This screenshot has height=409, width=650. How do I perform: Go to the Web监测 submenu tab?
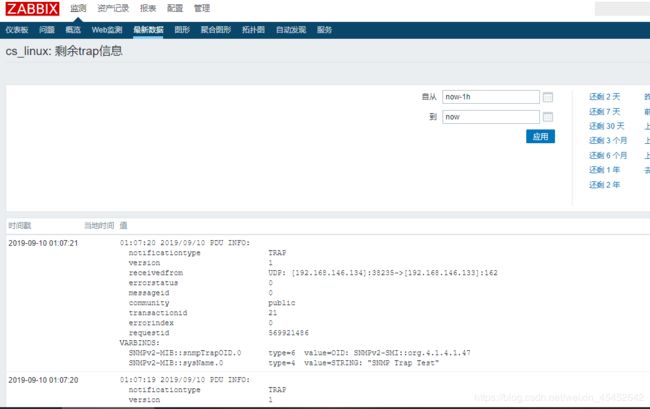107,30
